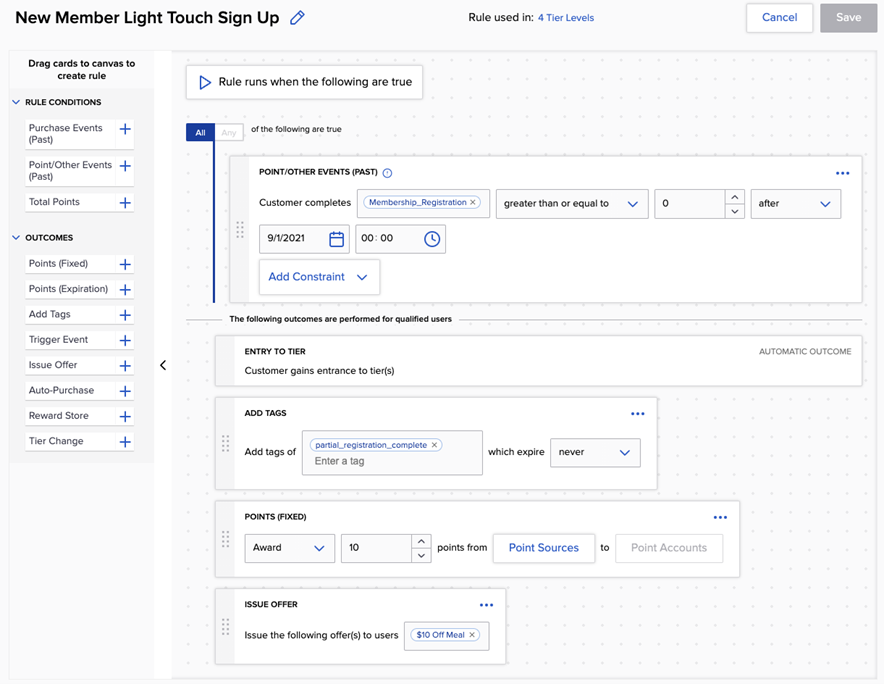Image resolution: width=884 pixels, height=684 pixels.
Task: Select the All conditions toggle
Action: (x=200, y=133)
